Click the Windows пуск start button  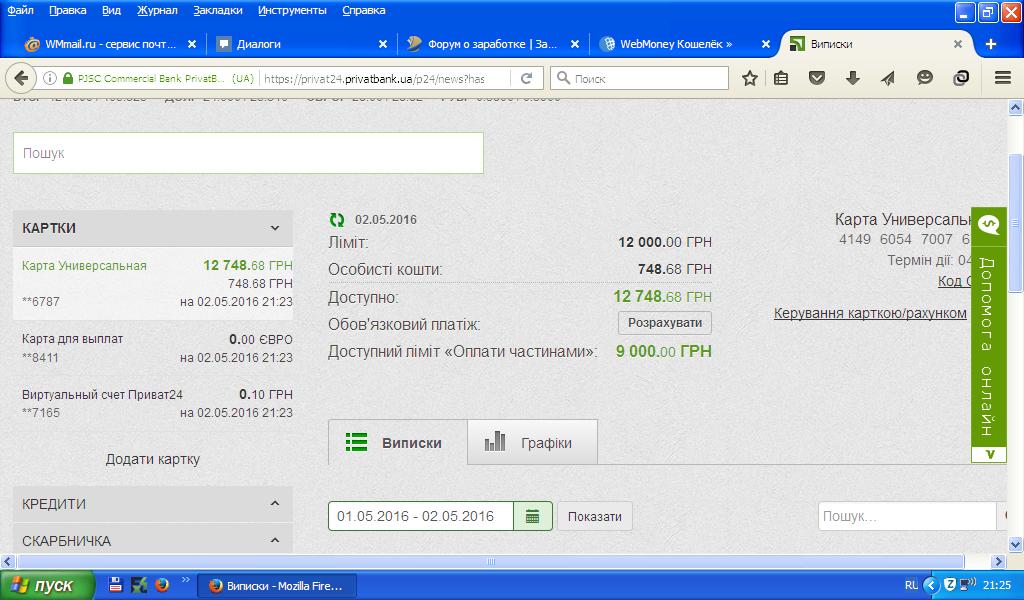click(47, 585)
